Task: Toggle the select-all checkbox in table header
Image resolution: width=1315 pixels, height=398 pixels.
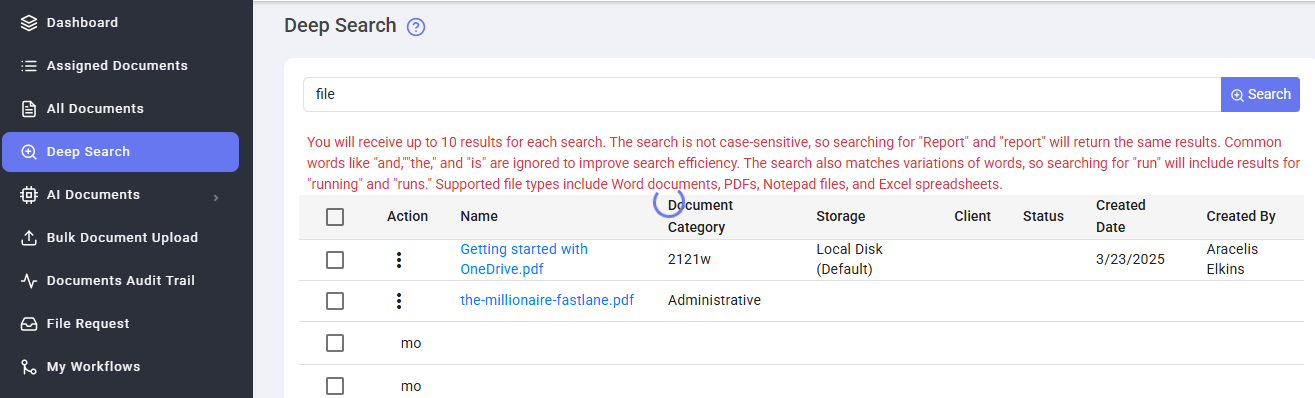Action: (x=335, y=216)
